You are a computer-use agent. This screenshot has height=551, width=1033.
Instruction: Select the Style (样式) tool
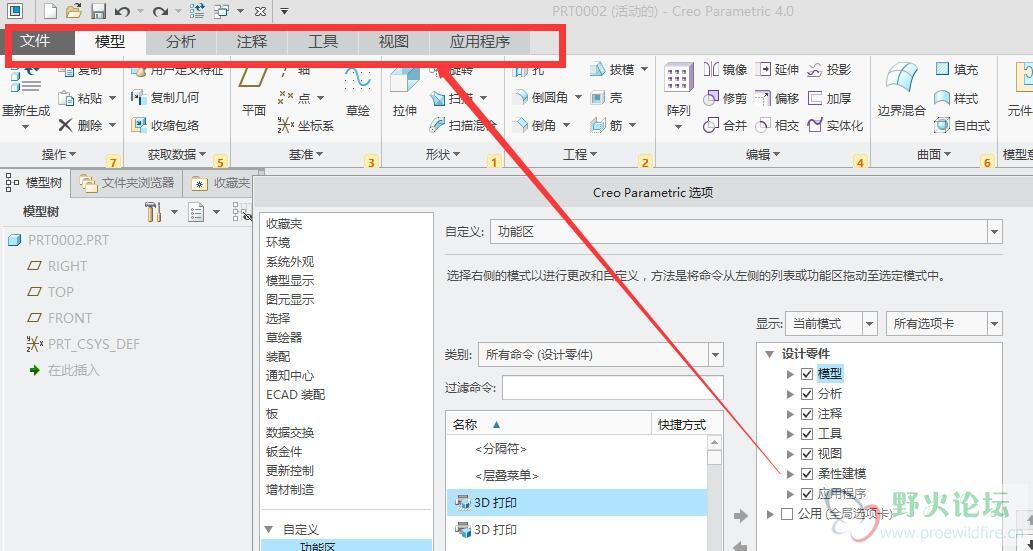click(x=956, y=98)
